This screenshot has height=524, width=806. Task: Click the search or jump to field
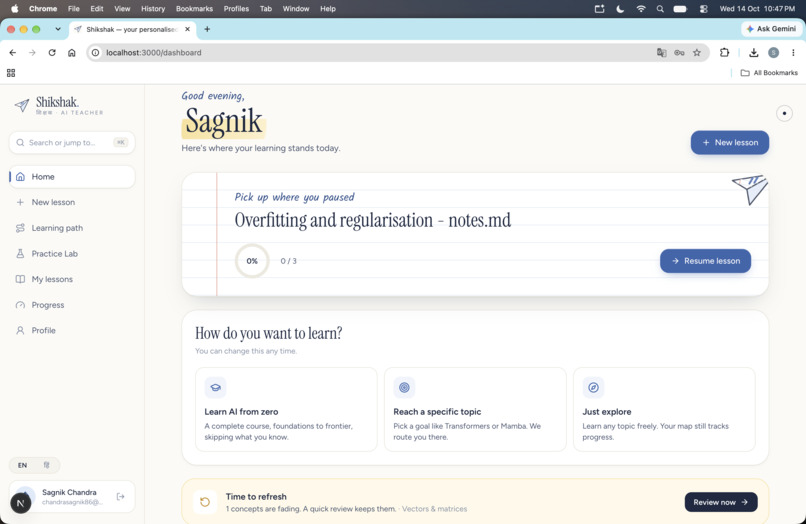[x=72, y=142]
